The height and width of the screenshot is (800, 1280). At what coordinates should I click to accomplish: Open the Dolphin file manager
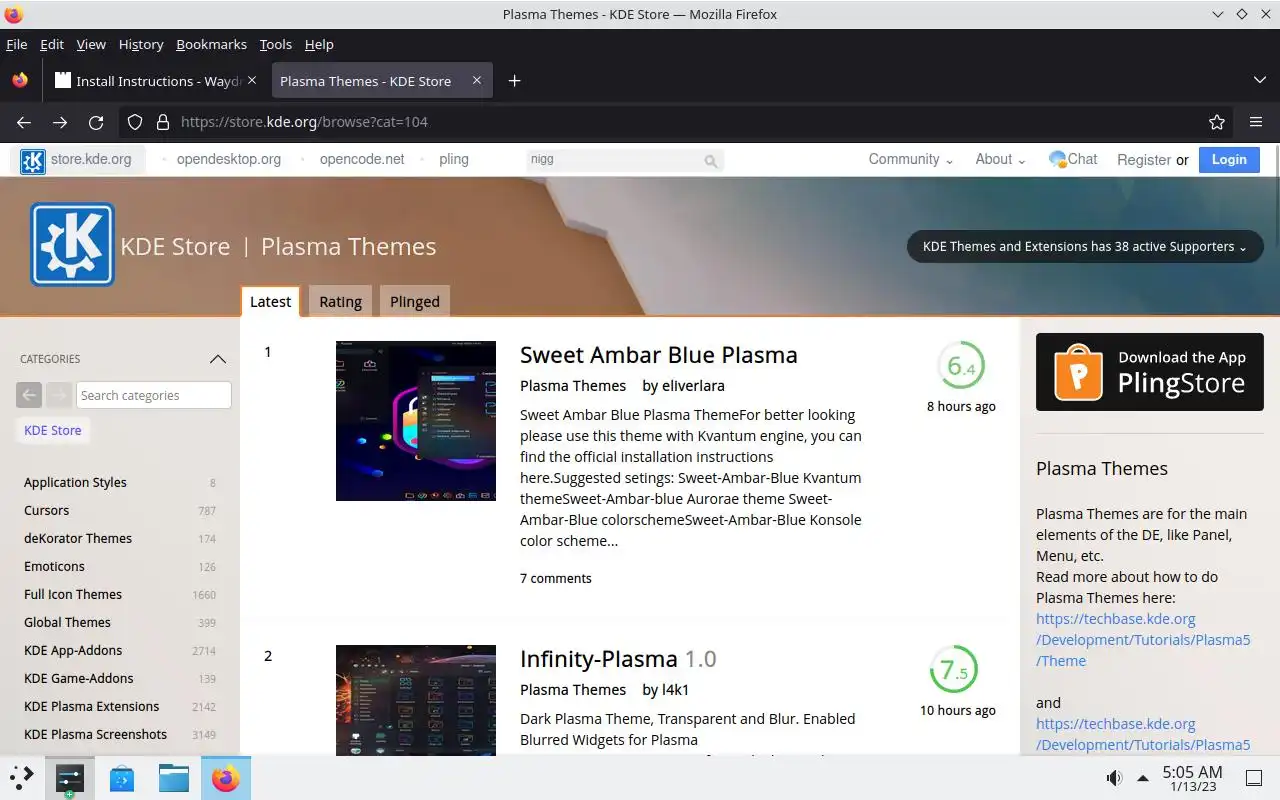pyautogui.click(x=174, y=778)
